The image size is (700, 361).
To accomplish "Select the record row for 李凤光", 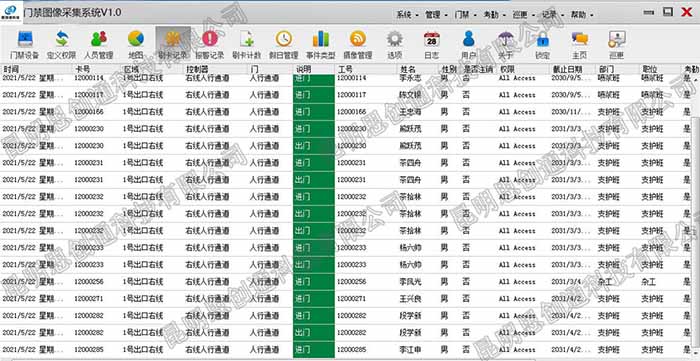I will [x=346, y=282].
